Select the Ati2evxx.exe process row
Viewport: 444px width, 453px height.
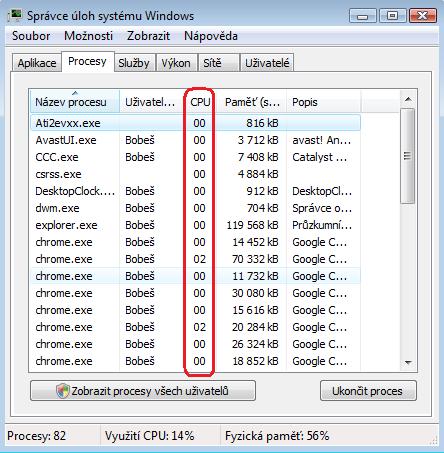(195, 123)
